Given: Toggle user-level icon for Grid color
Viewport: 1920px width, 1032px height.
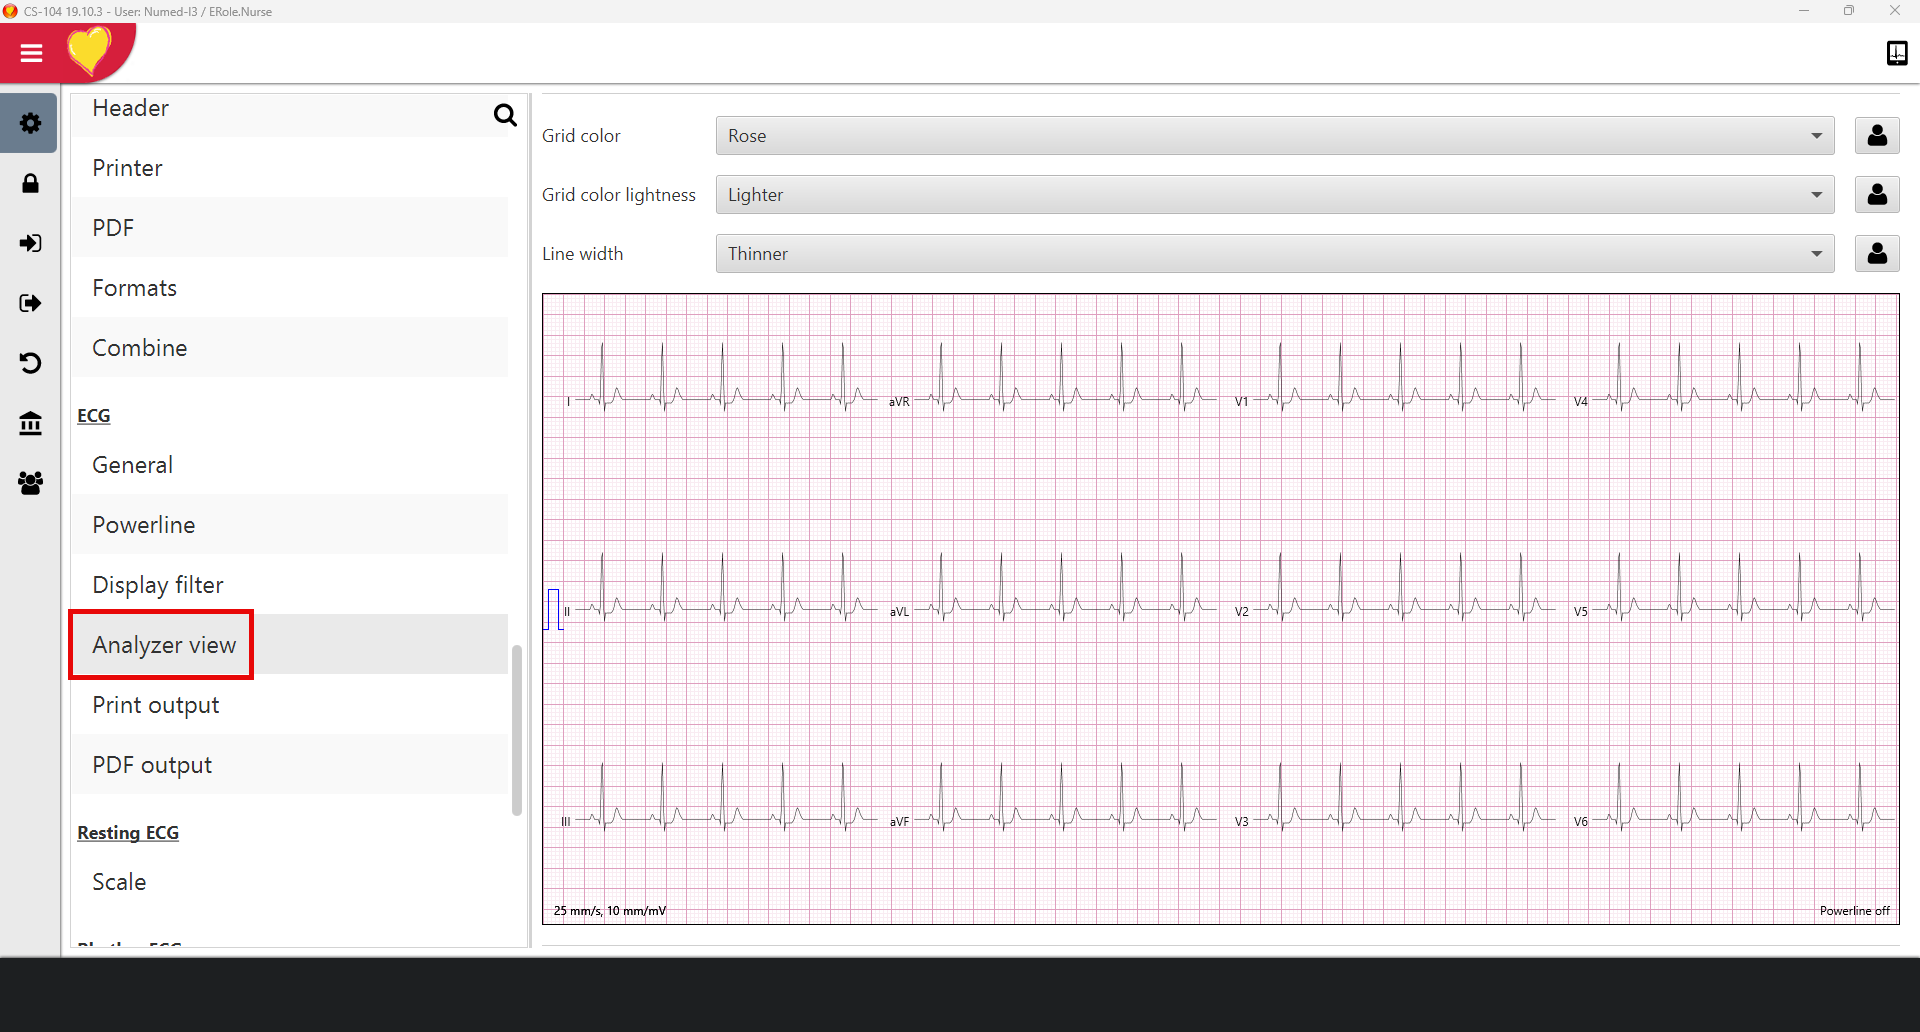Looking at the screenshot, I should pyautogui.click(x=1877, y=136).
